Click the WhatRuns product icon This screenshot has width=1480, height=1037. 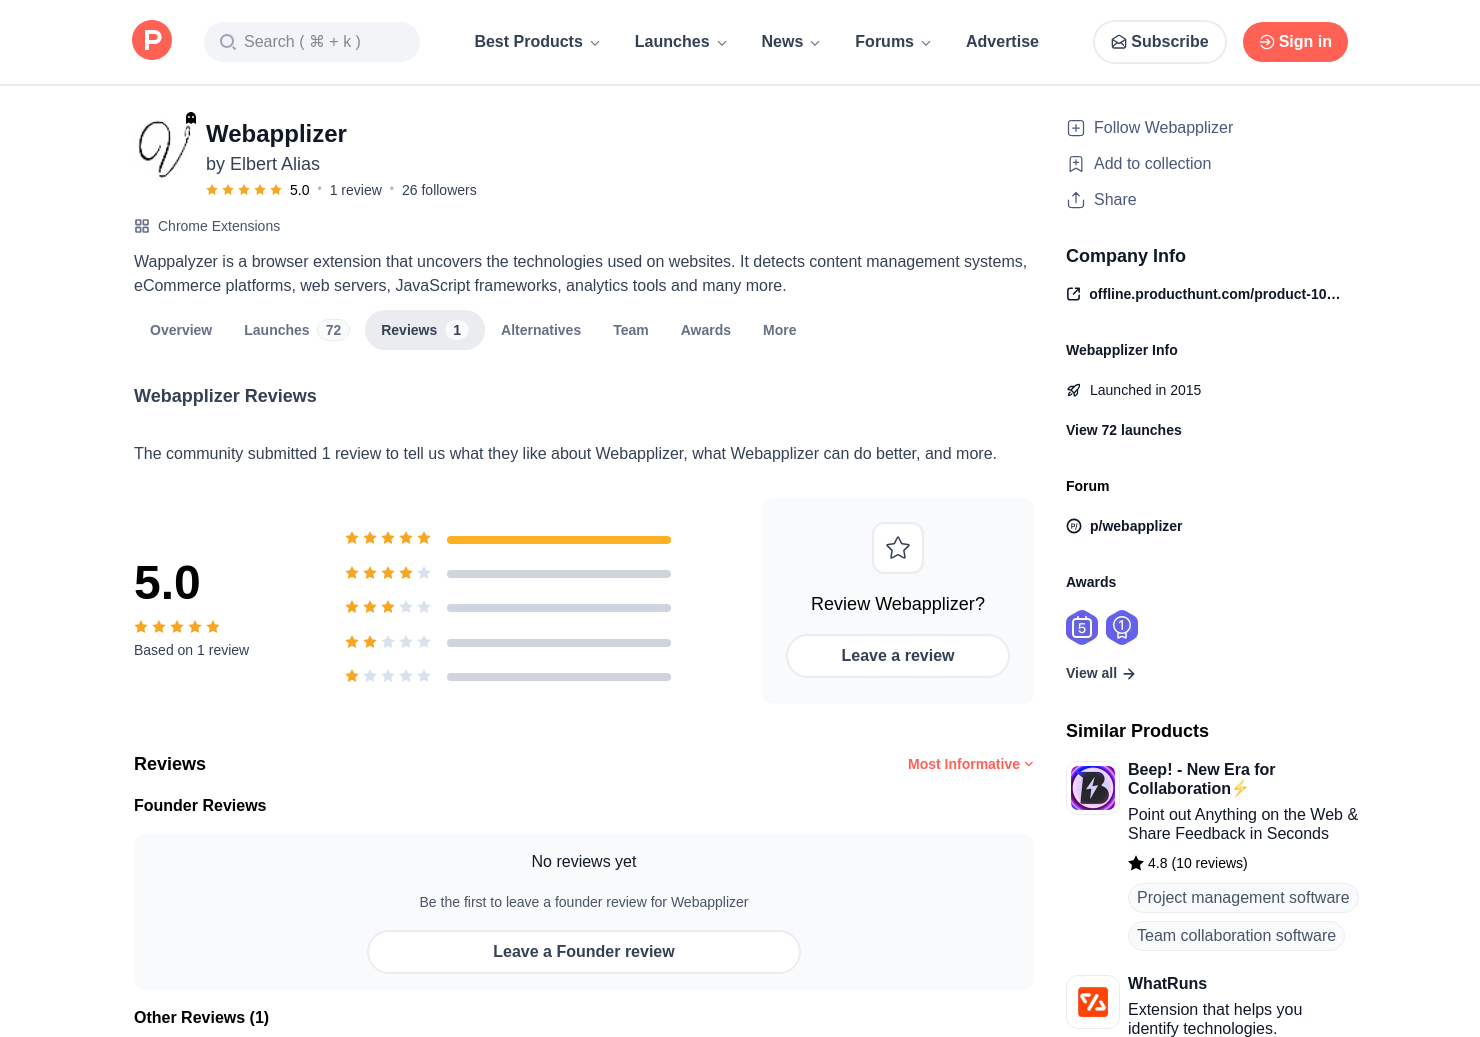pos(1093,1001)
